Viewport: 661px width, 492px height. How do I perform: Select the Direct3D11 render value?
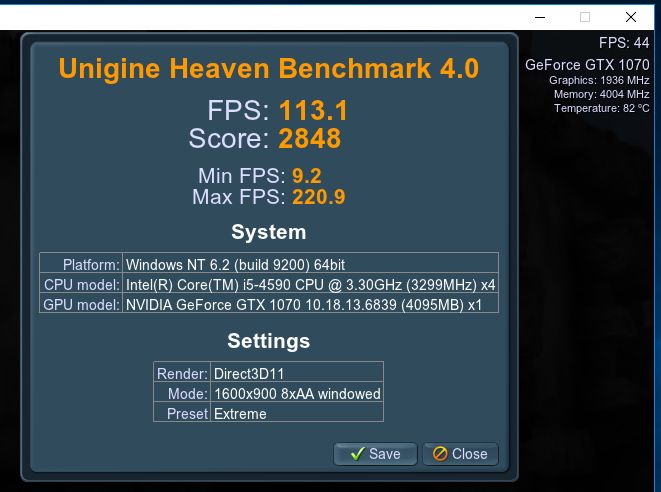coord(297,373)
